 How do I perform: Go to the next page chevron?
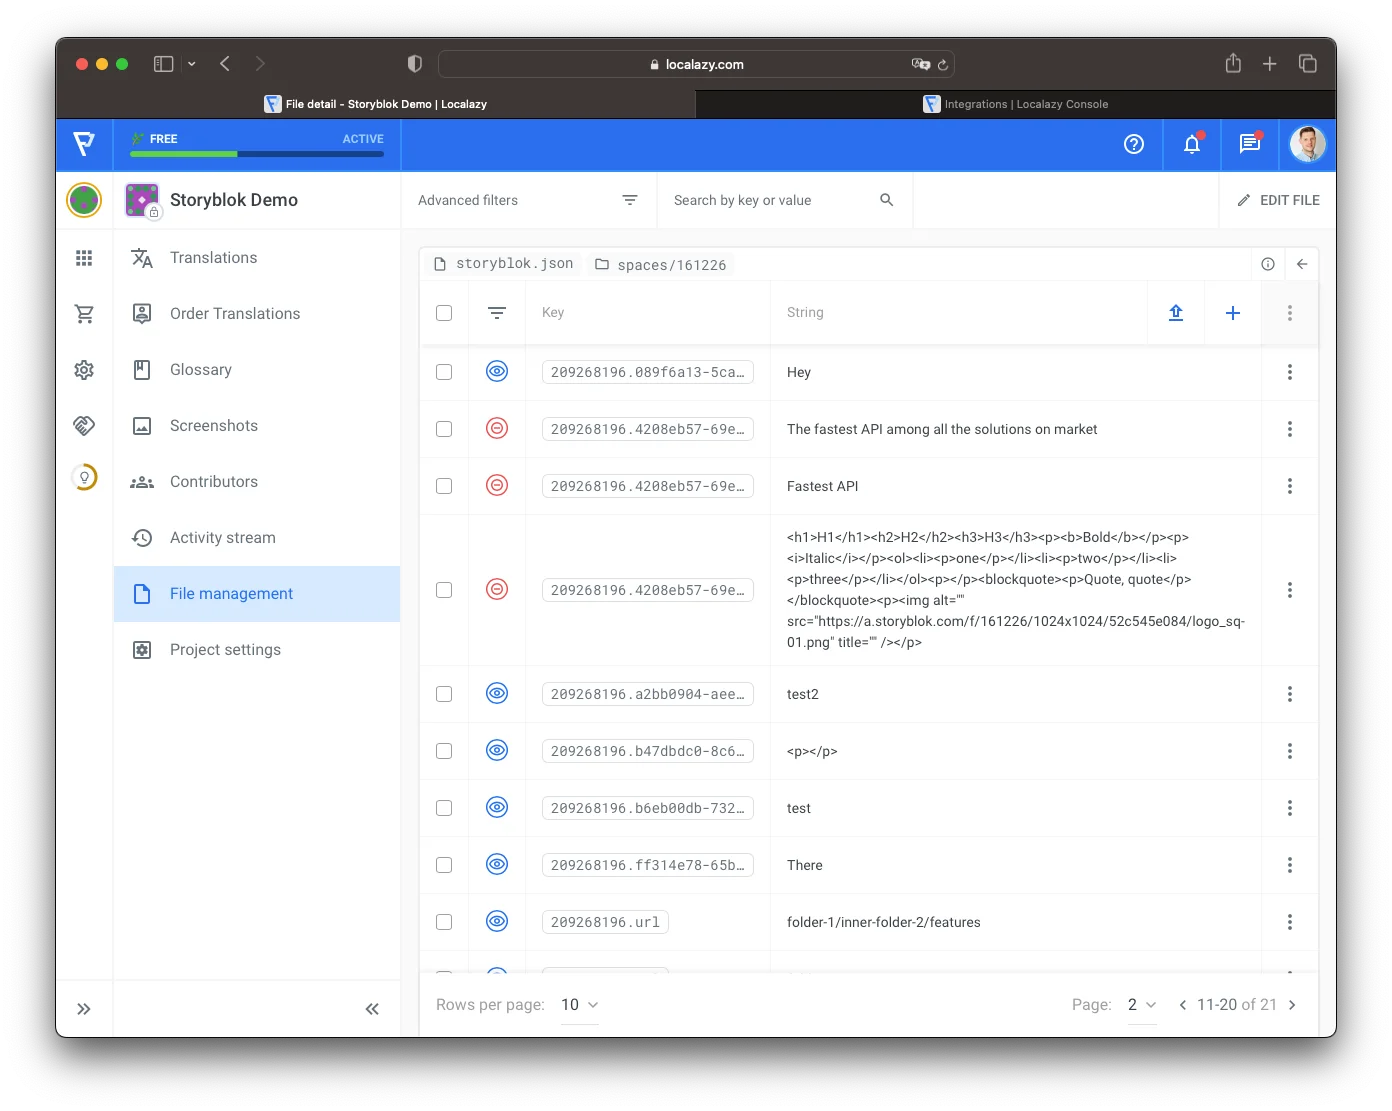coord(1292,1005)
